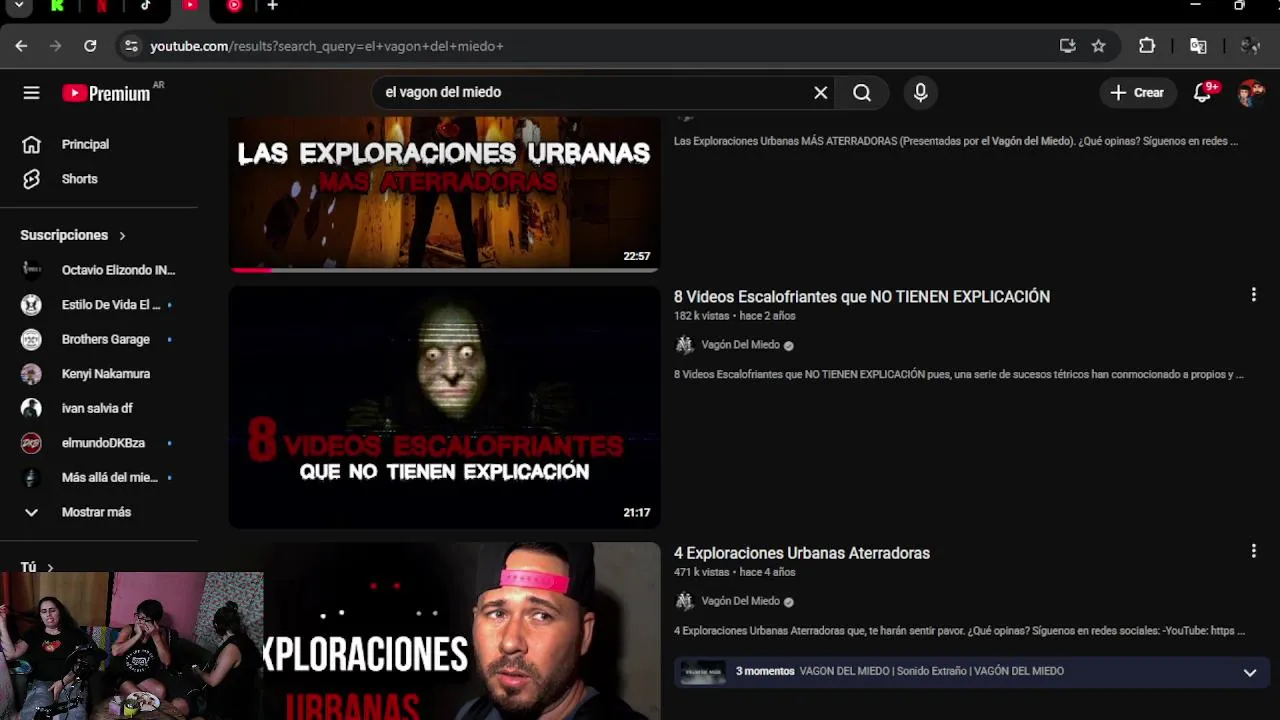The width and height of the screenshot is (1280, 720).
Task: Bookmark this page with star icon
Action: pos(1098,46)
